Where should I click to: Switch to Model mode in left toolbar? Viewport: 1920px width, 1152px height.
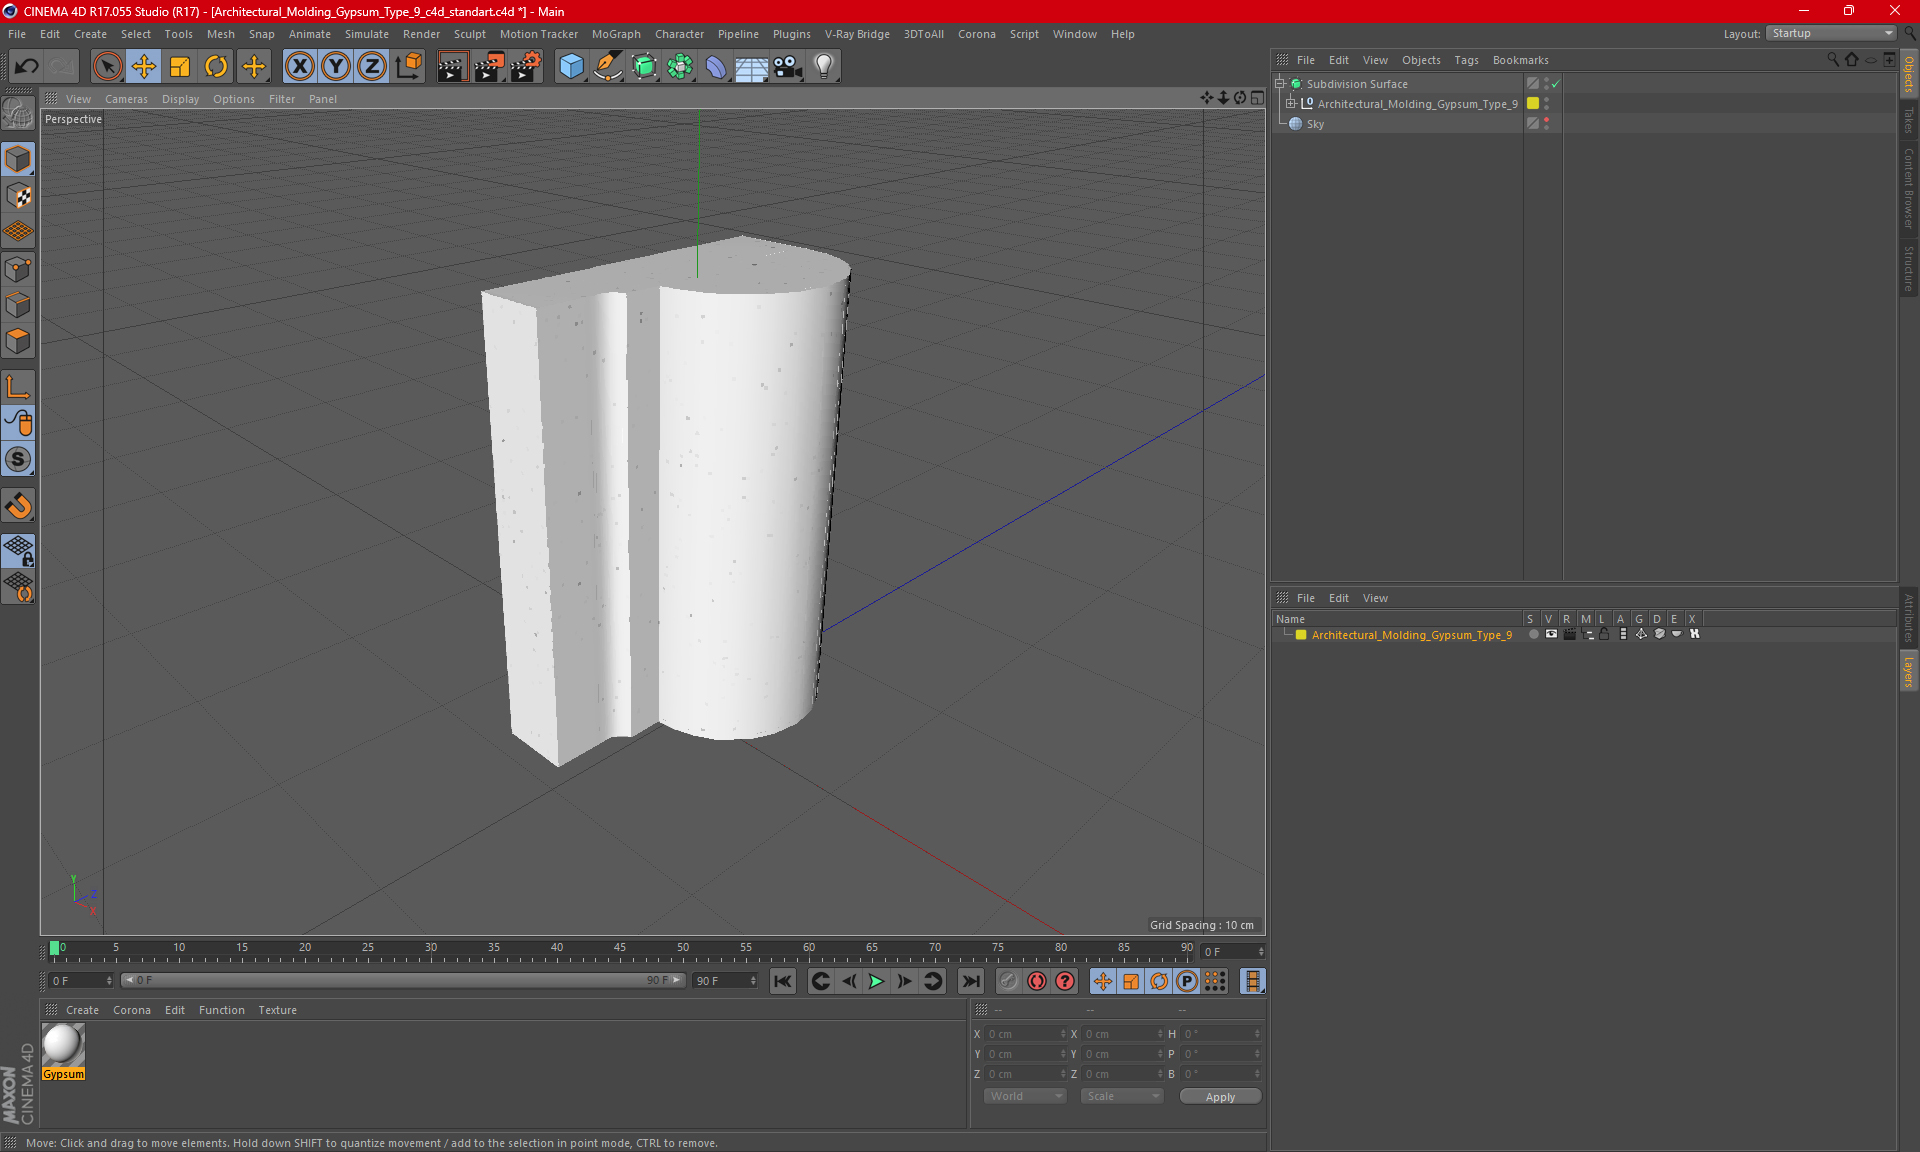18,160
